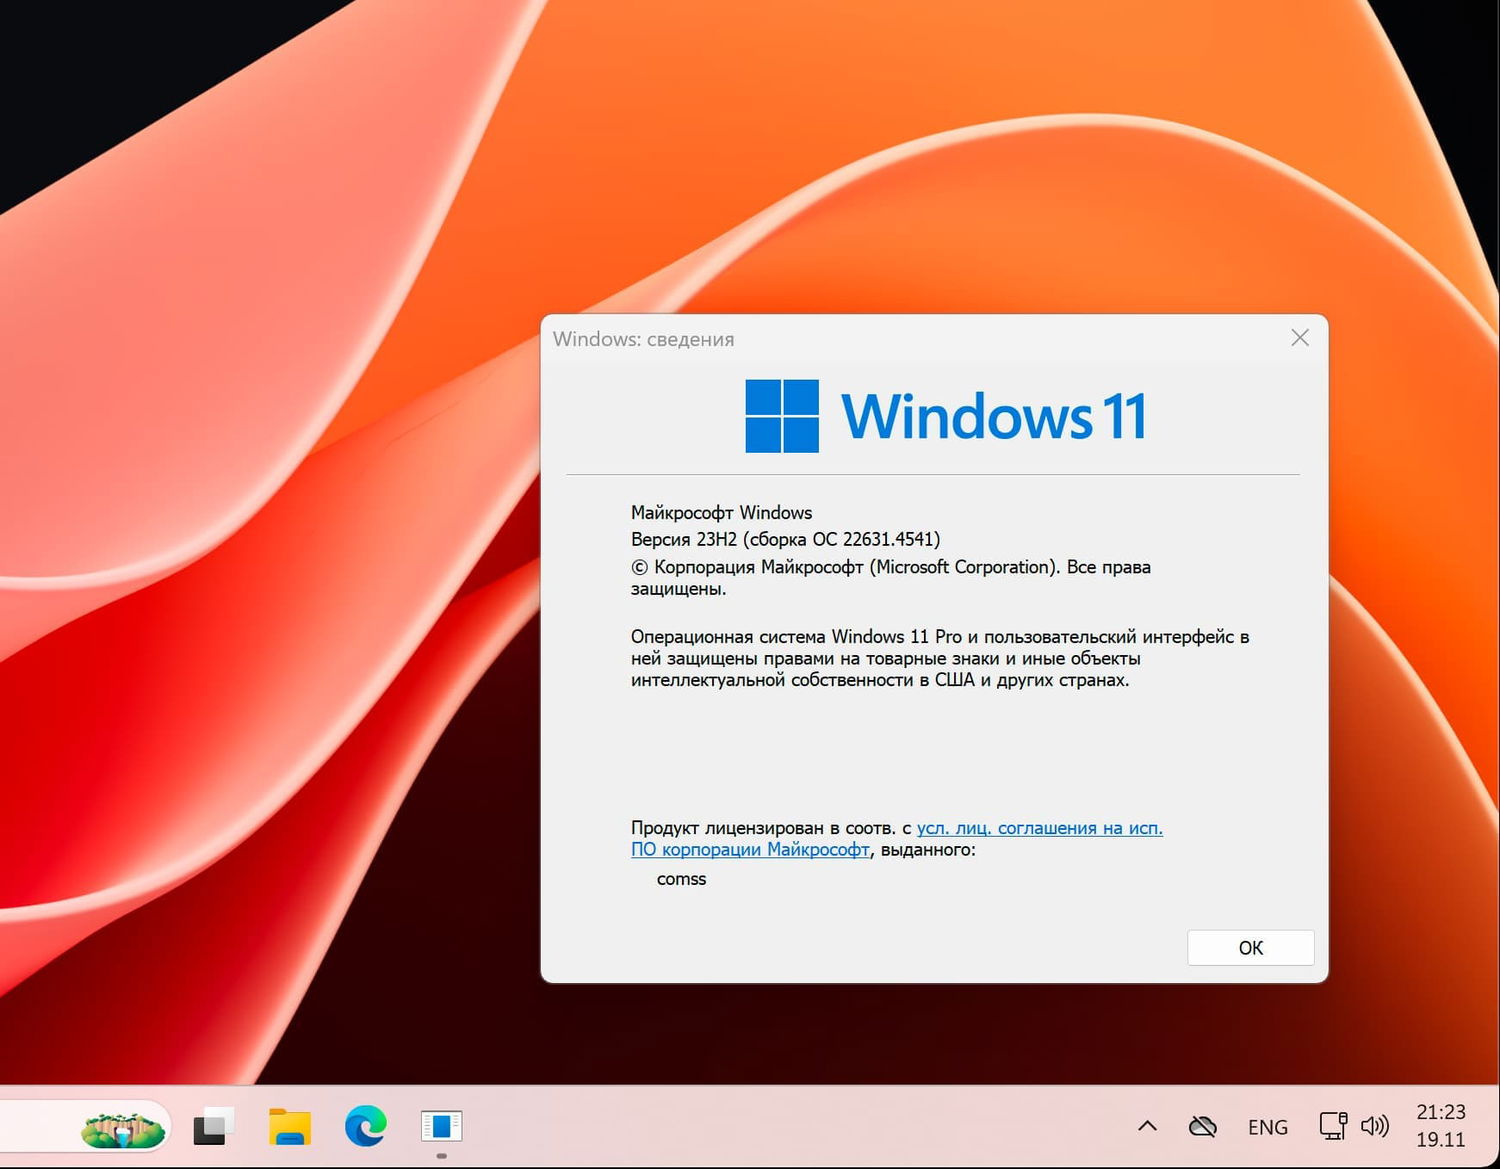Open the license agreement hyperlink

pyautogui.click(x=1040, y=828)
